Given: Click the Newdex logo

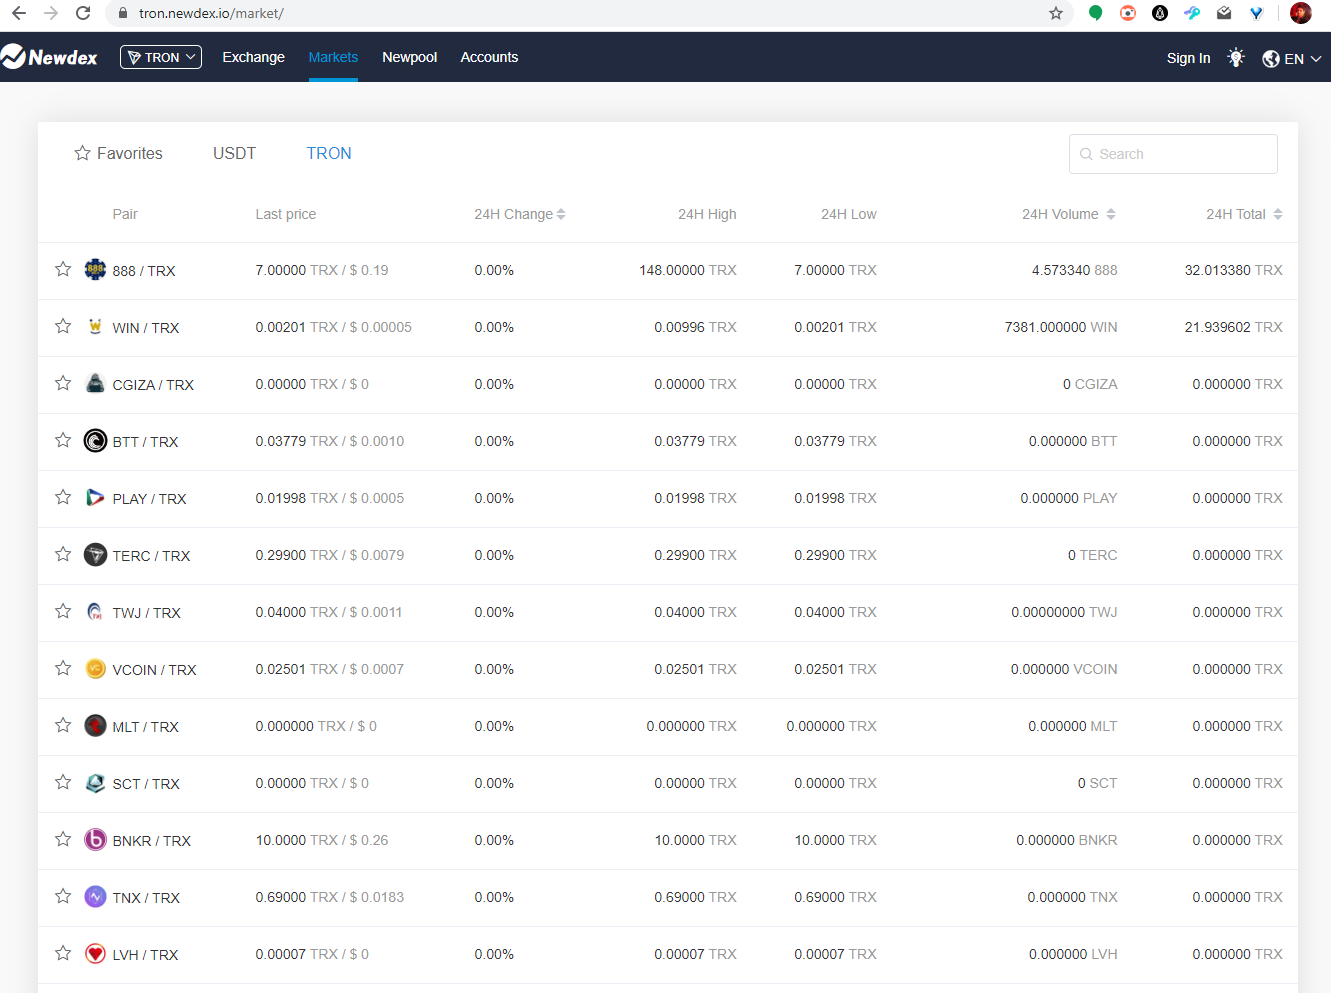Looking at the screenshot, I should (49, 57).
